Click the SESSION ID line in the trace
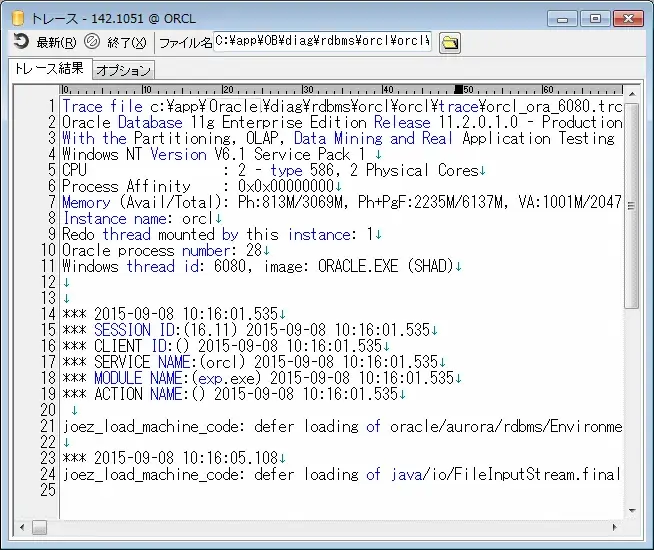Viewport: 654px width, 550px height. pyautogui.click(x=250, y=330)
